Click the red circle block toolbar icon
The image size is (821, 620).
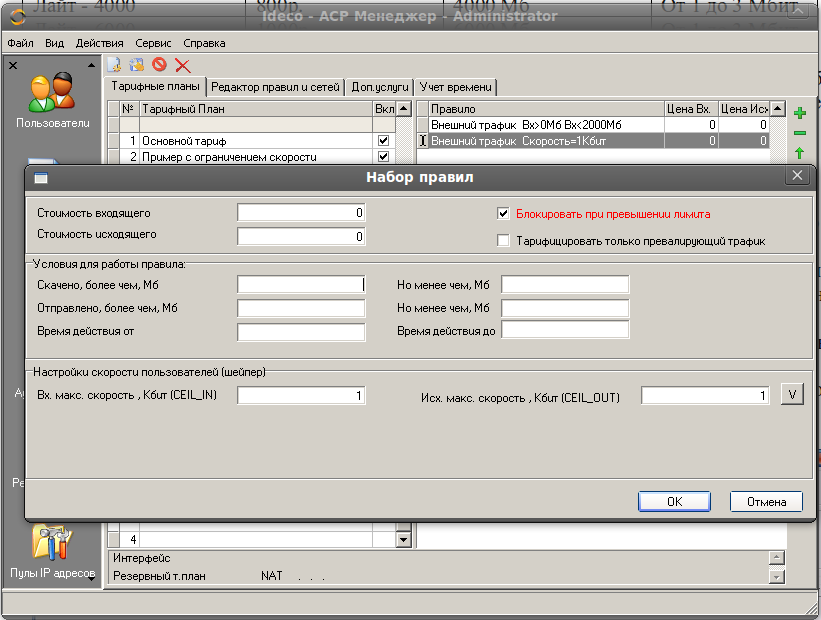click(x=159, y=65)
